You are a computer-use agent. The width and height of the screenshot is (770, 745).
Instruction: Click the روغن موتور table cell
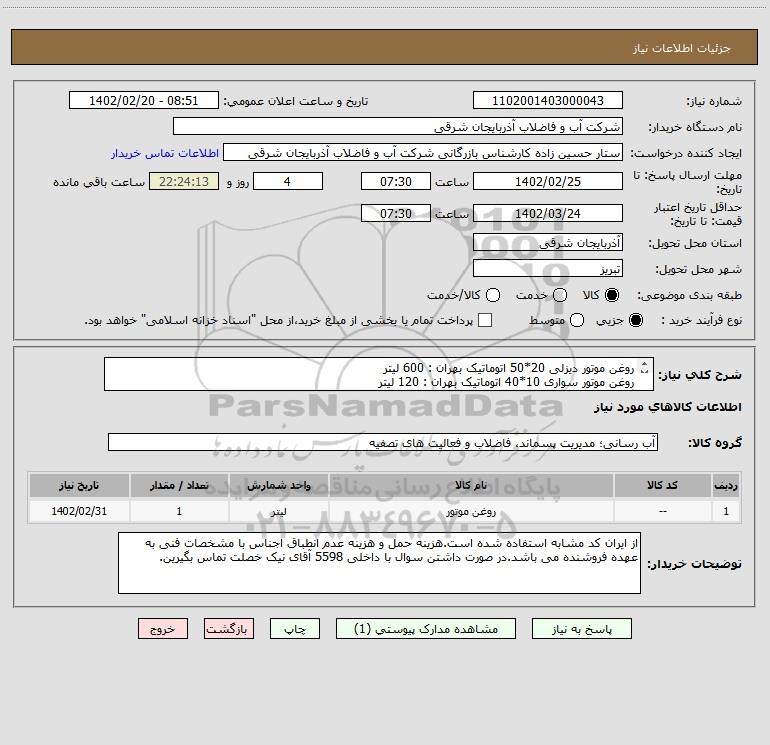pos(470,511)
